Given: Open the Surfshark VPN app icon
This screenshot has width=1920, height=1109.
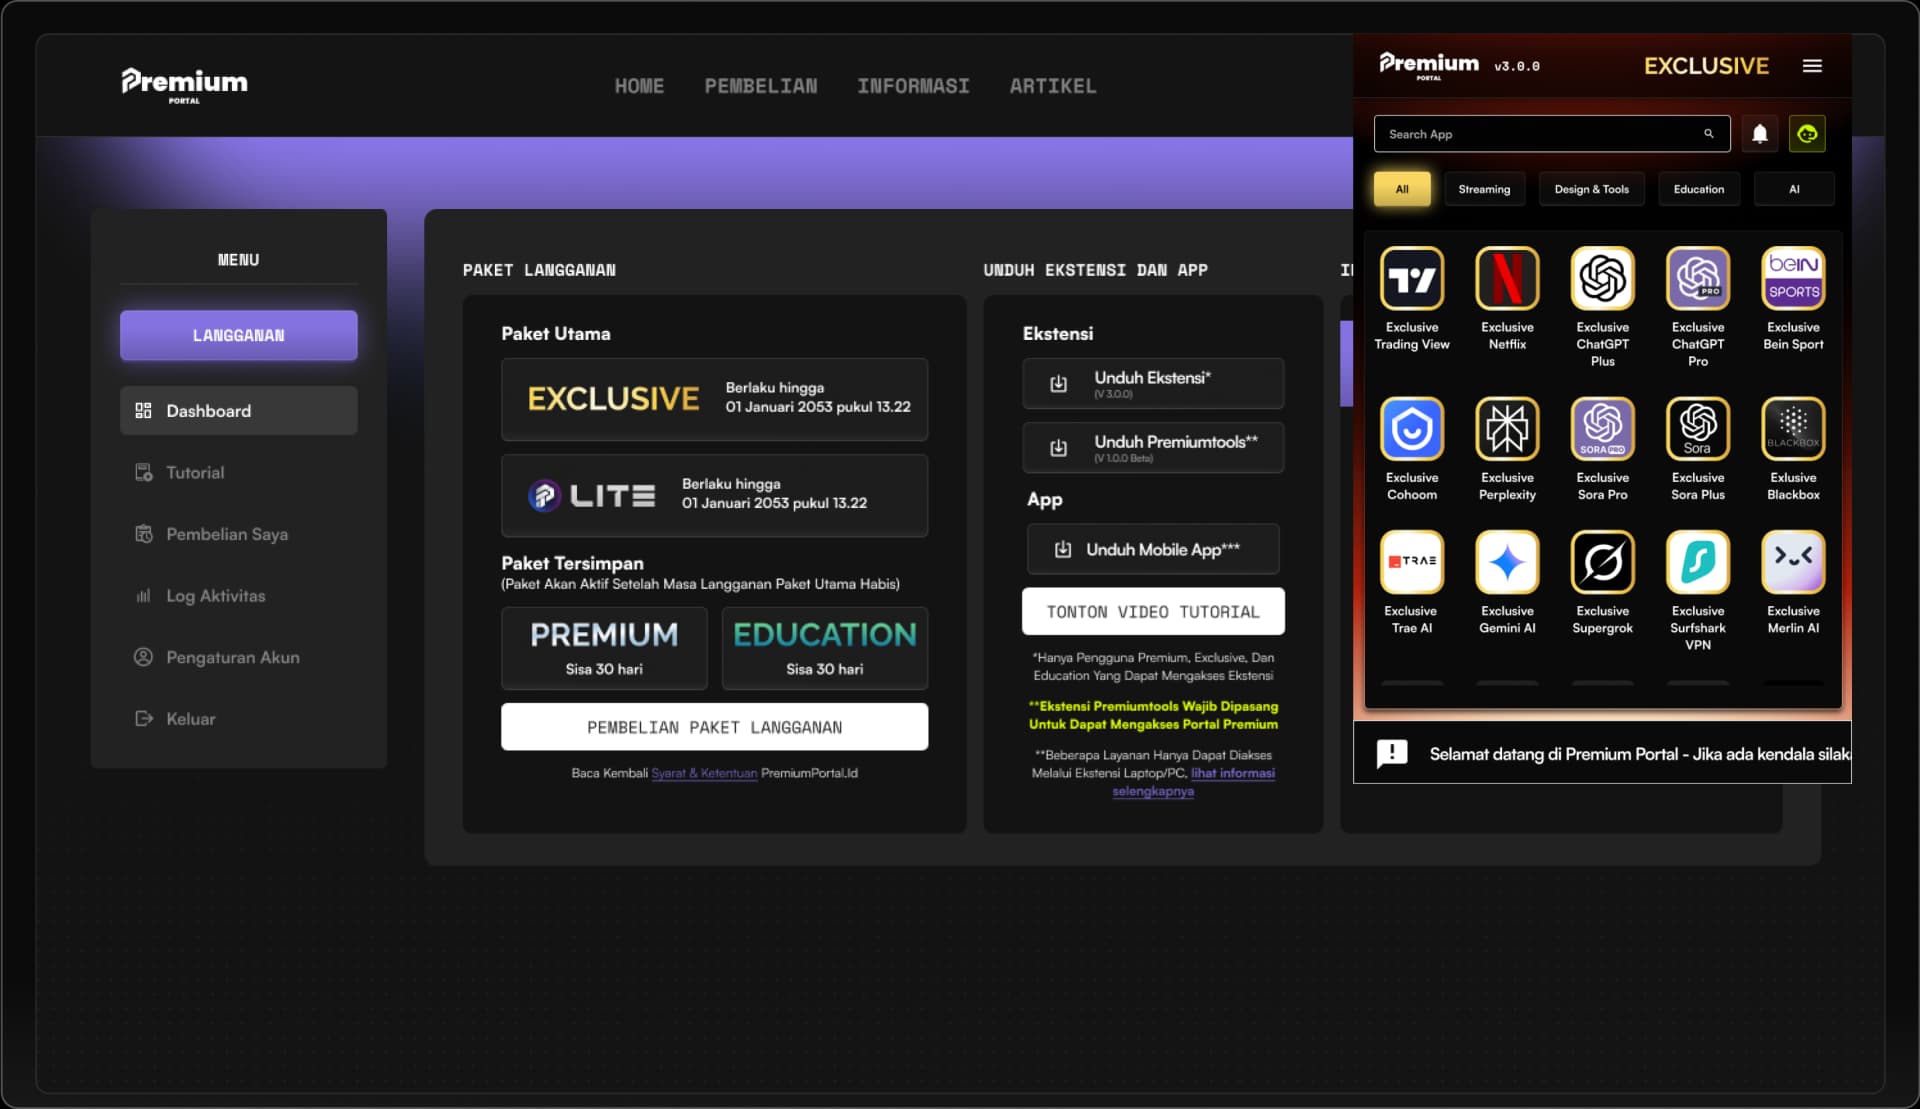Looking at the screenshot, I should 1697,563.
